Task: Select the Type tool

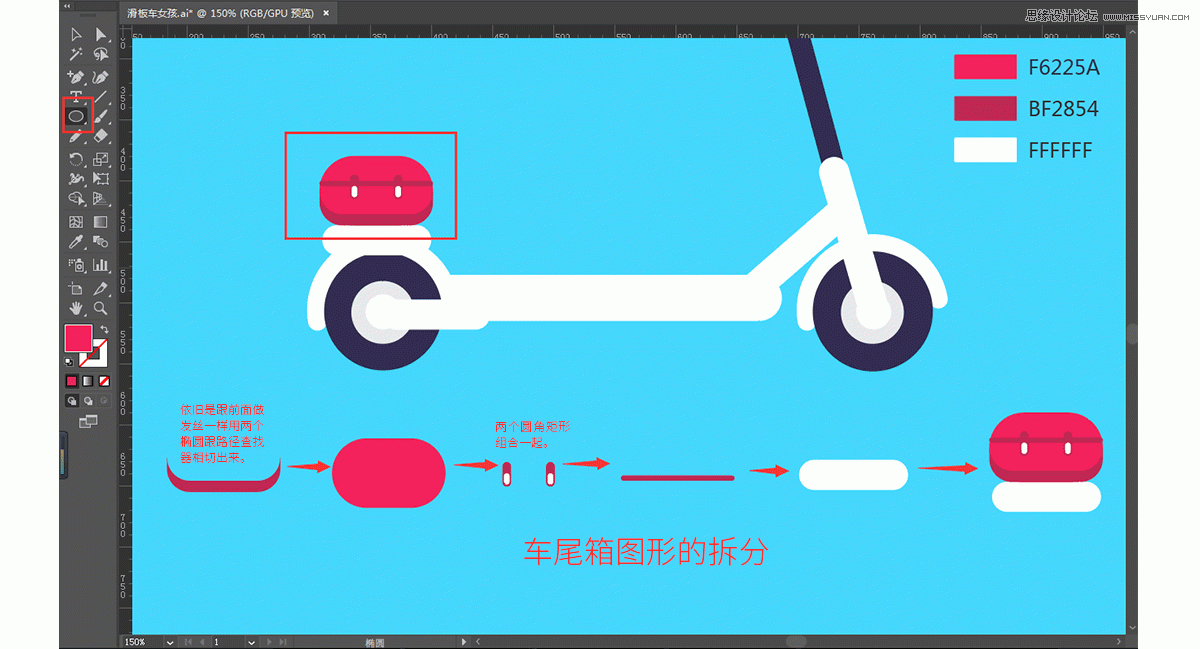Action: [76, 96]
